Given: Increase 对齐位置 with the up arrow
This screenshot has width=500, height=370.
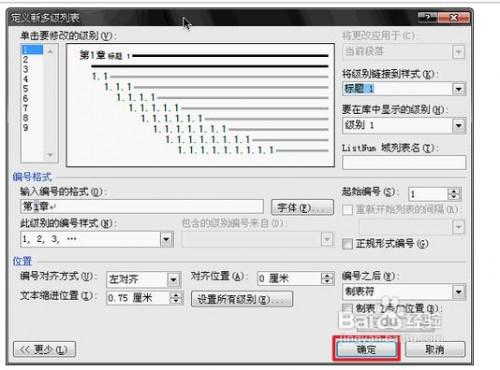Looking at the screenshot, I should [327, 276].
